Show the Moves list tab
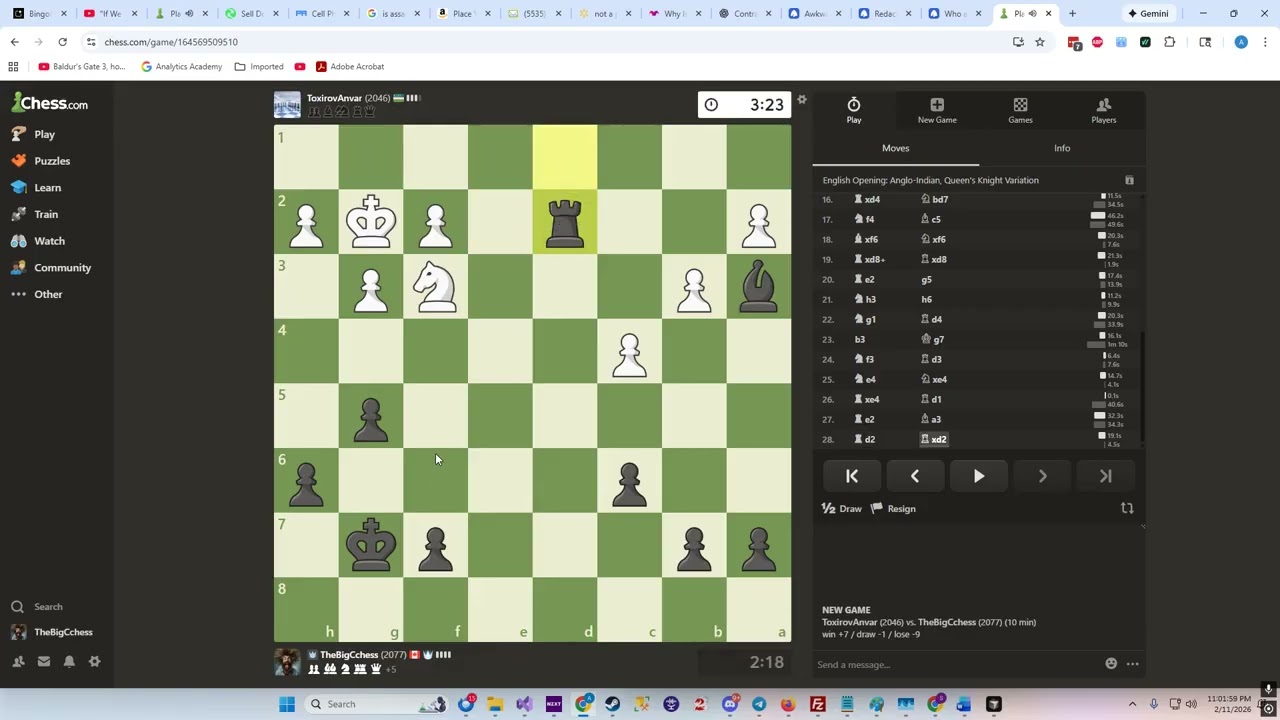The width and height of the screenshot is (1280, 720). [896, 148]
